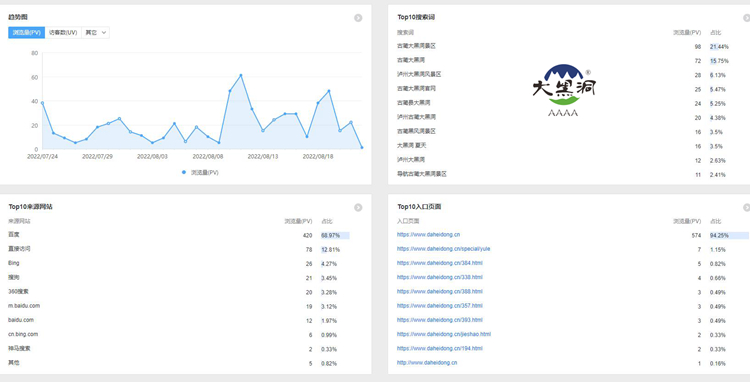Viewport: 750px width, 382px height.
Task: Expand the 其它 dropdown on the trend chart
Action: [96, 33]
